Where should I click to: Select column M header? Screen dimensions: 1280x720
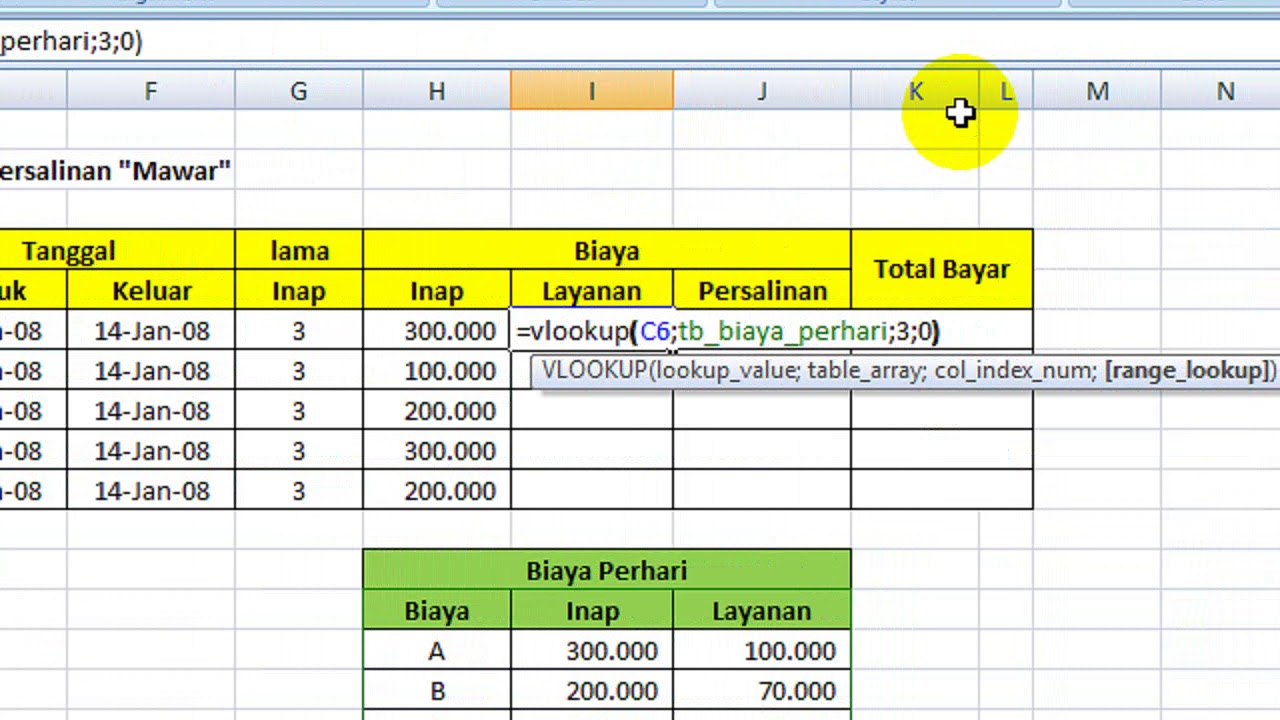(1097, 91)
